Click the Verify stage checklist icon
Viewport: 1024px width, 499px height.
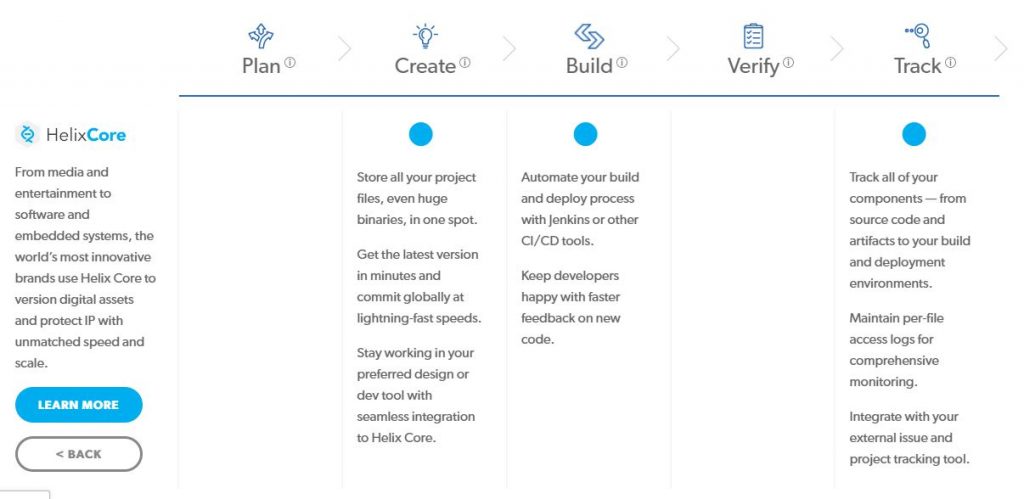(x=753, y=36)
